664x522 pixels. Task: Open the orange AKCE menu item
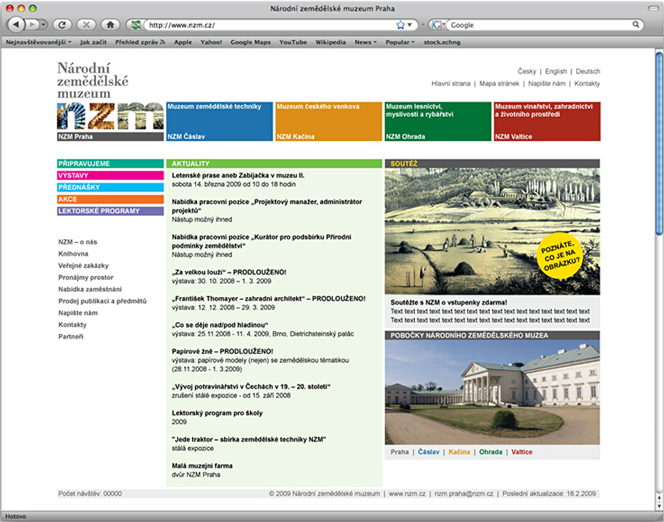(x=110, y=199)
